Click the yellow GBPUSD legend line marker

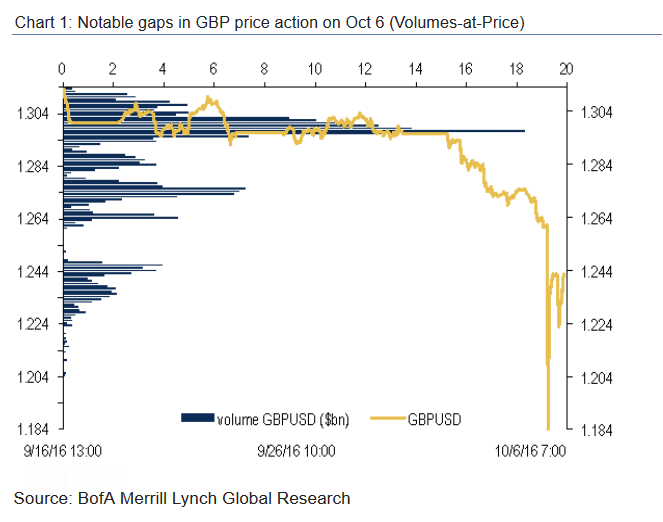click(387, 416)
